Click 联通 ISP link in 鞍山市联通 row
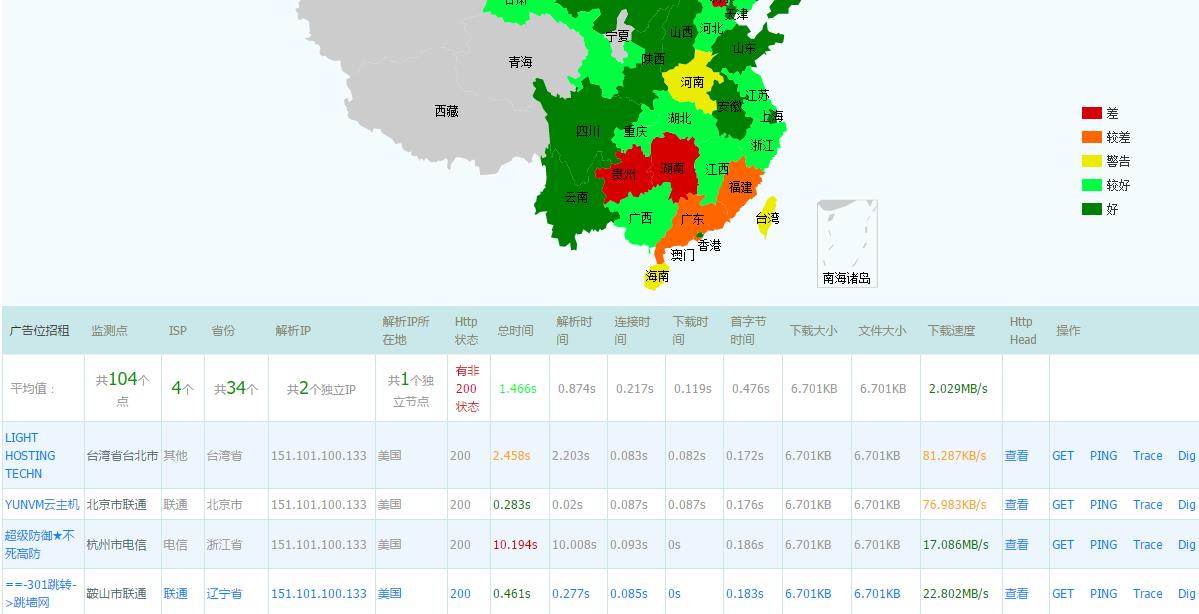The image size is (1199, 614). tap(175, 593)
